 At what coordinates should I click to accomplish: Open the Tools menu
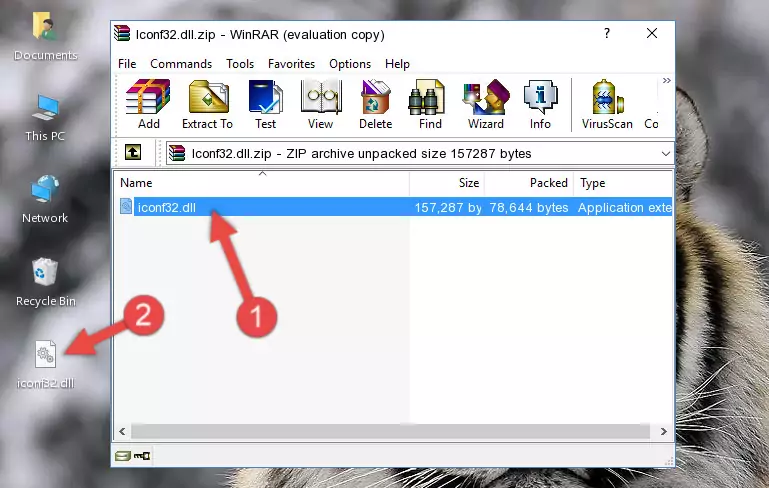(240, 64)
